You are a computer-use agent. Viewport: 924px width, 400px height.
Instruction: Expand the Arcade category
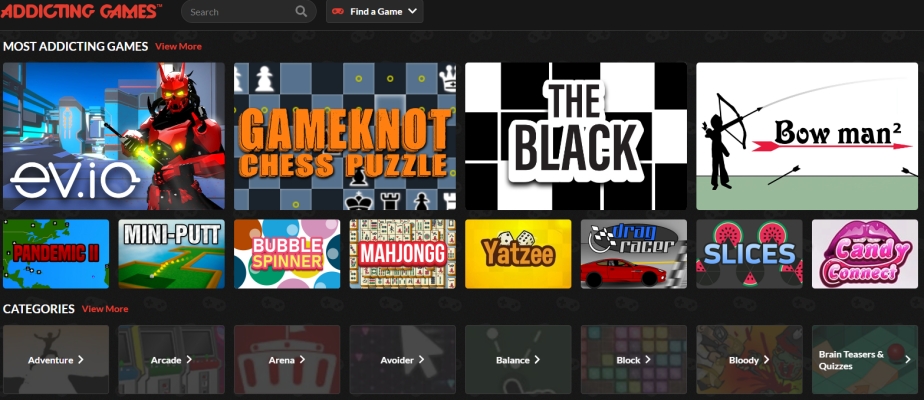[x=171, y=359]
